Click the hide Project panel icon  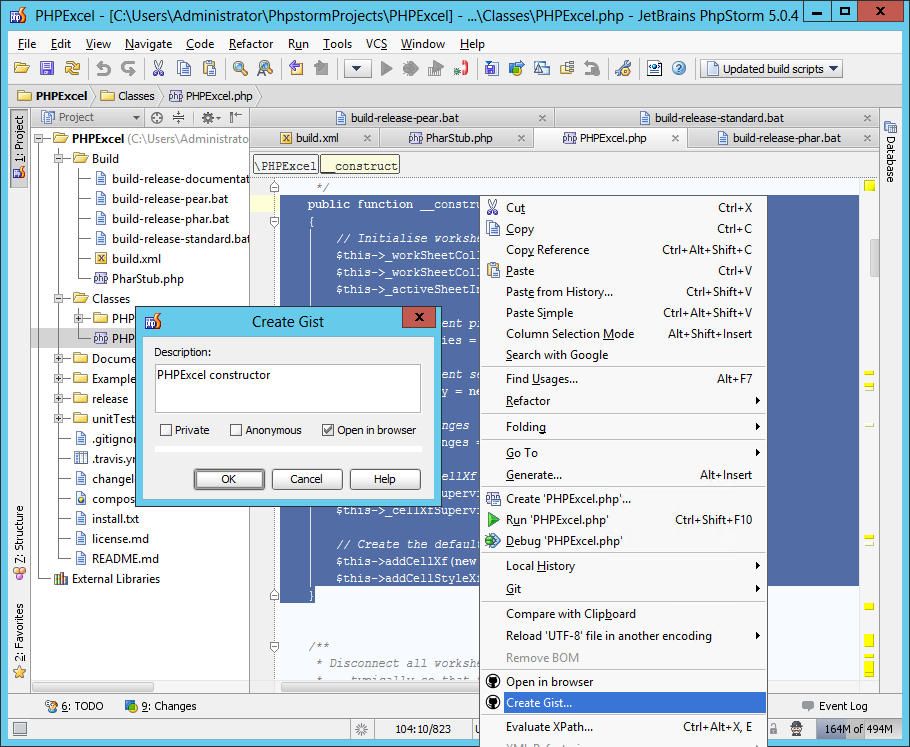point(235,118)
